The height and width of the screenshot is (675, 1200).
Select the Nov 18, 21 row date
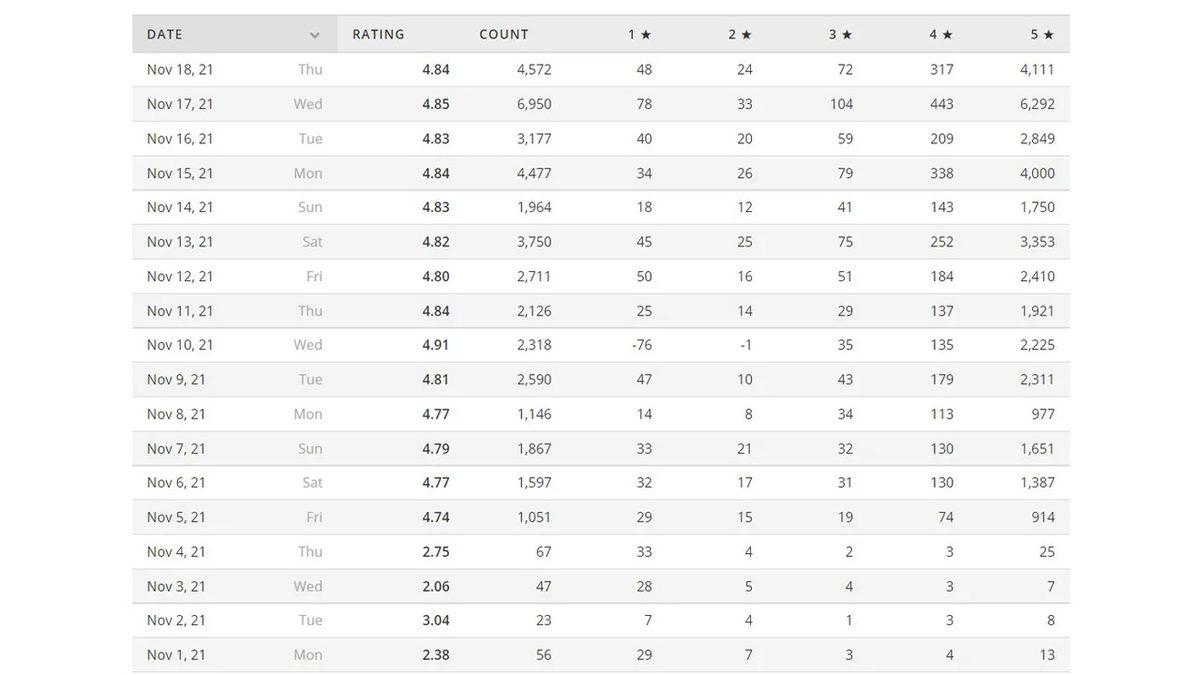click(180, 69)
